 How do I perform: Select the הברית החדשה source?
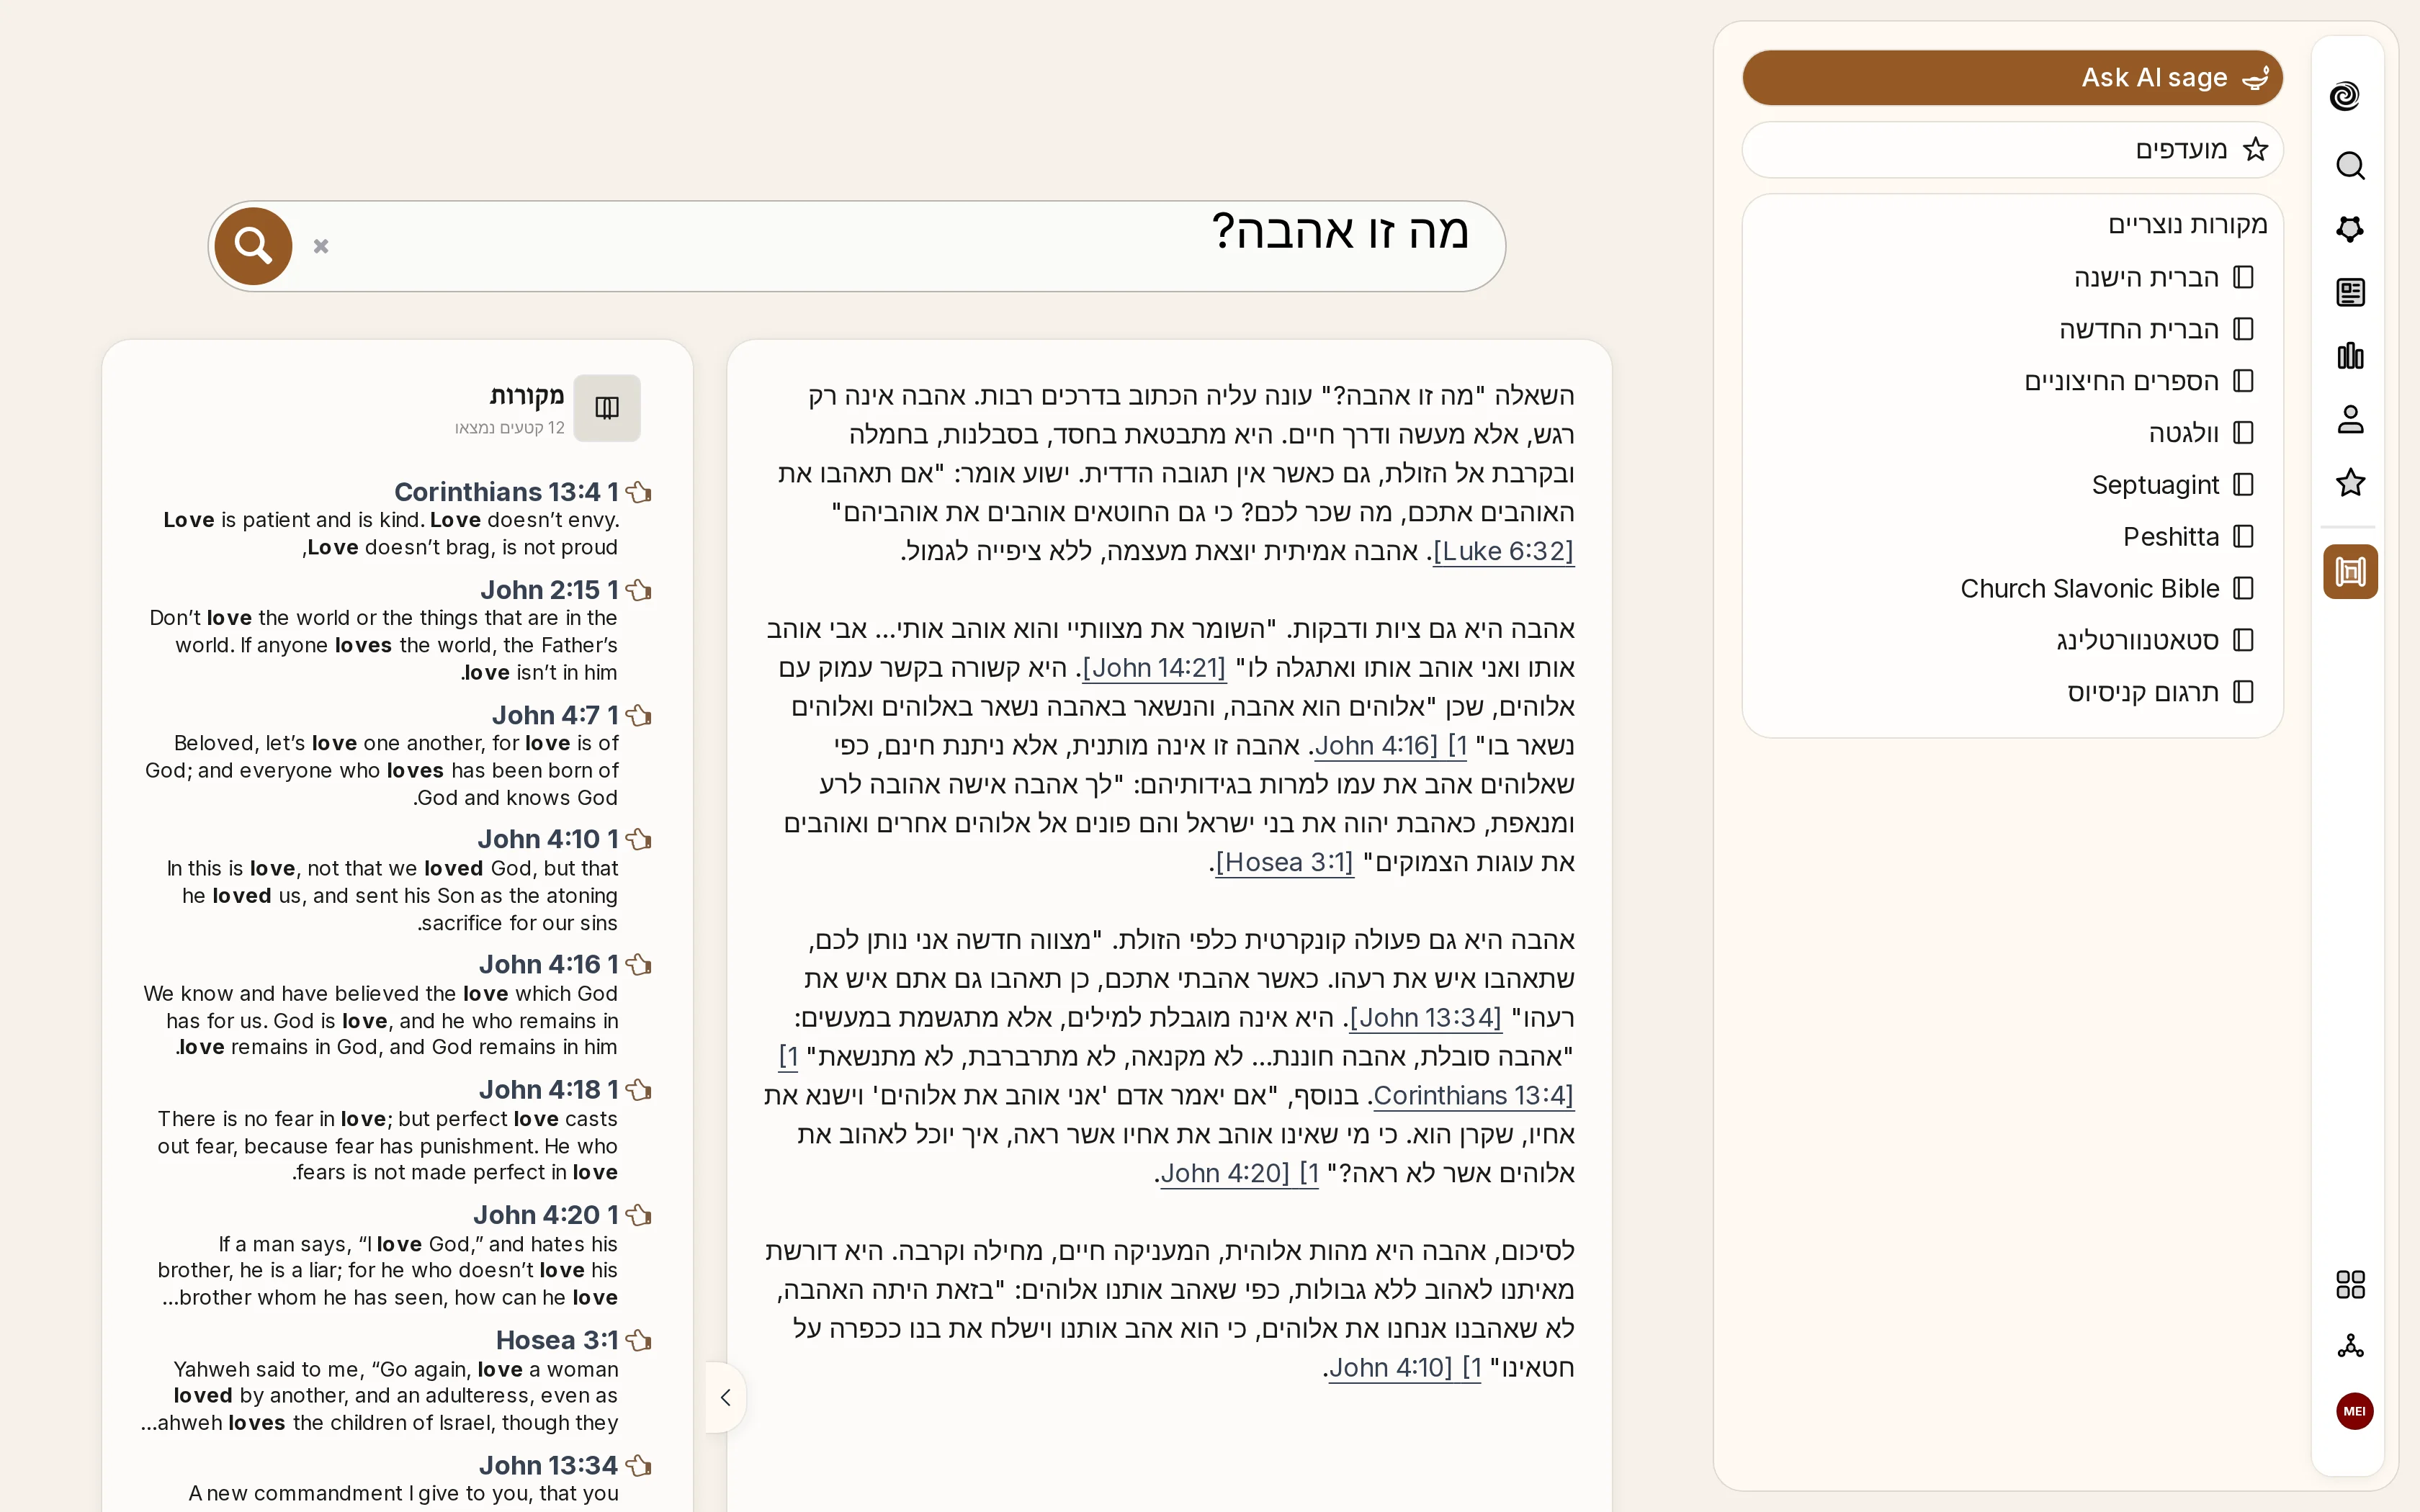[2156, 329]
